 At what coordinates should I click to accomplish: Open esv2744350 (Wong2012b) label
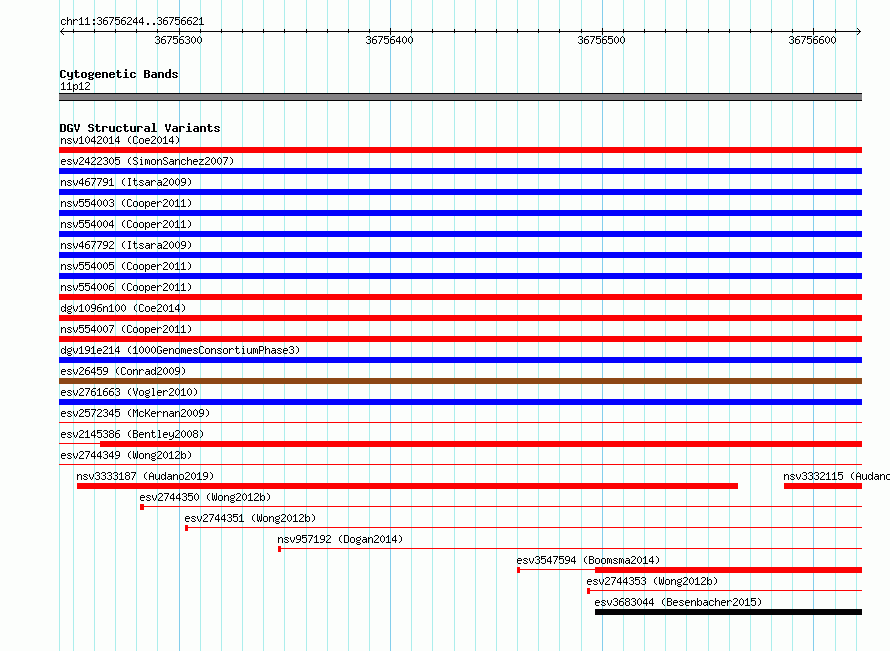205,497
